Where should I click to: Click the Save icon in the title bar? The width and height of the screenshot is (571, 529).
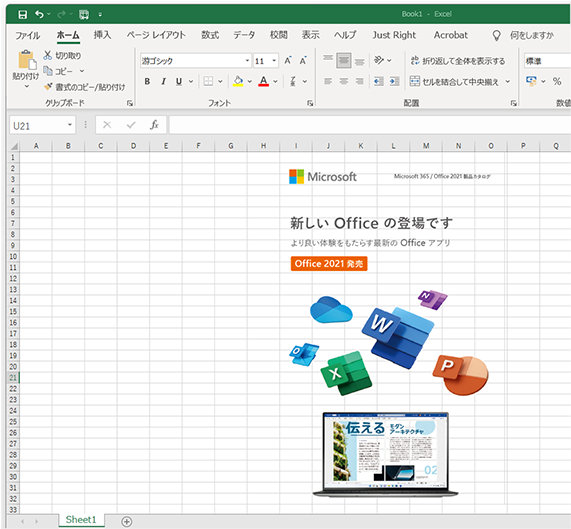pyautogui.click(x=23, y=15)
